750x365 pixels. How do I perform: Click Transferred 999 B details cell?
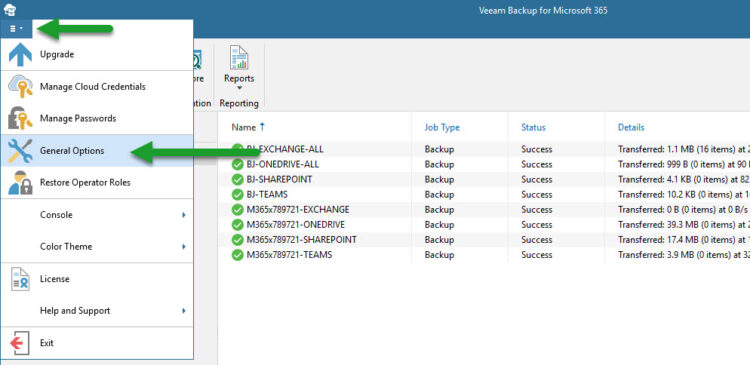tap(684, 165)
